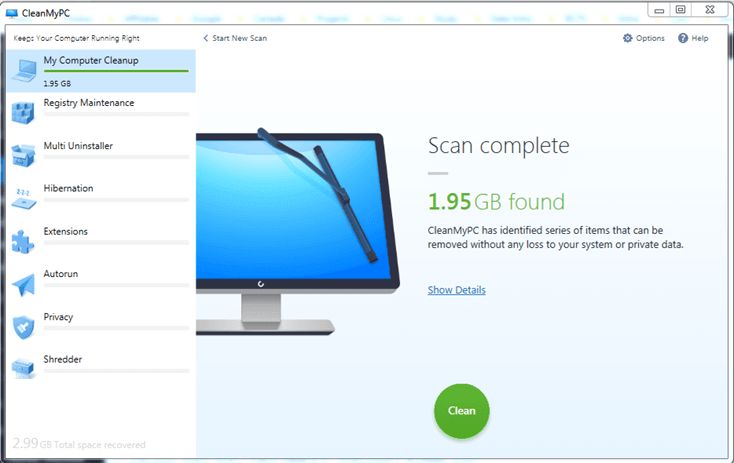
Task: Open the Multi Uninstaller module
Action: [x=78, y=146]
